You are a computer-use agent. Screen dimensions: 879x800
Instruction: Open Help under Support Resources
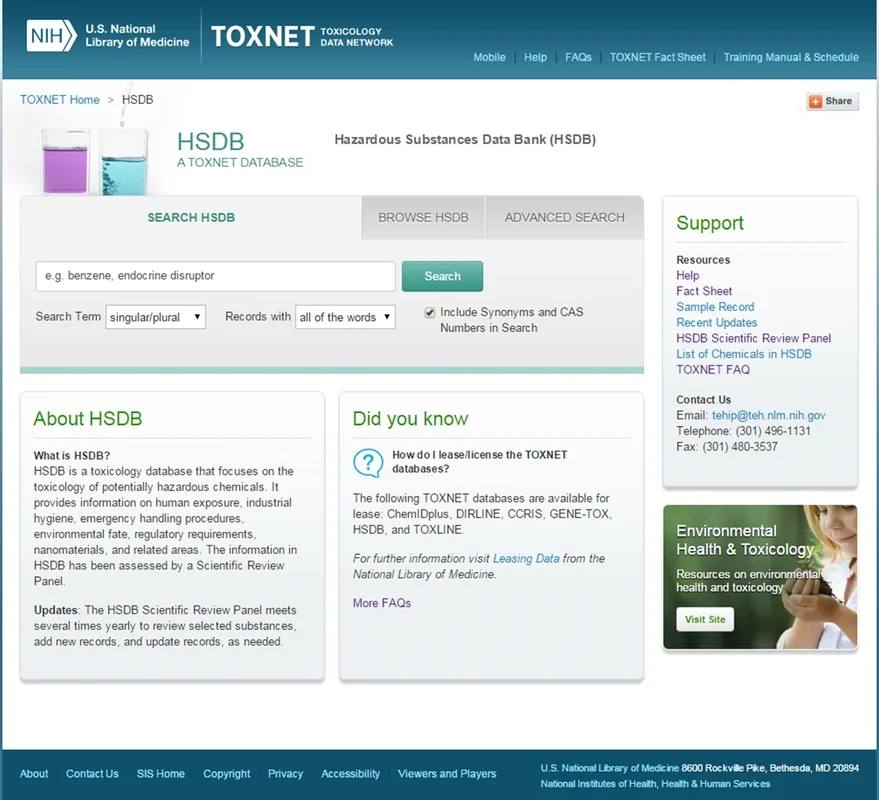(x=687, y=275)
